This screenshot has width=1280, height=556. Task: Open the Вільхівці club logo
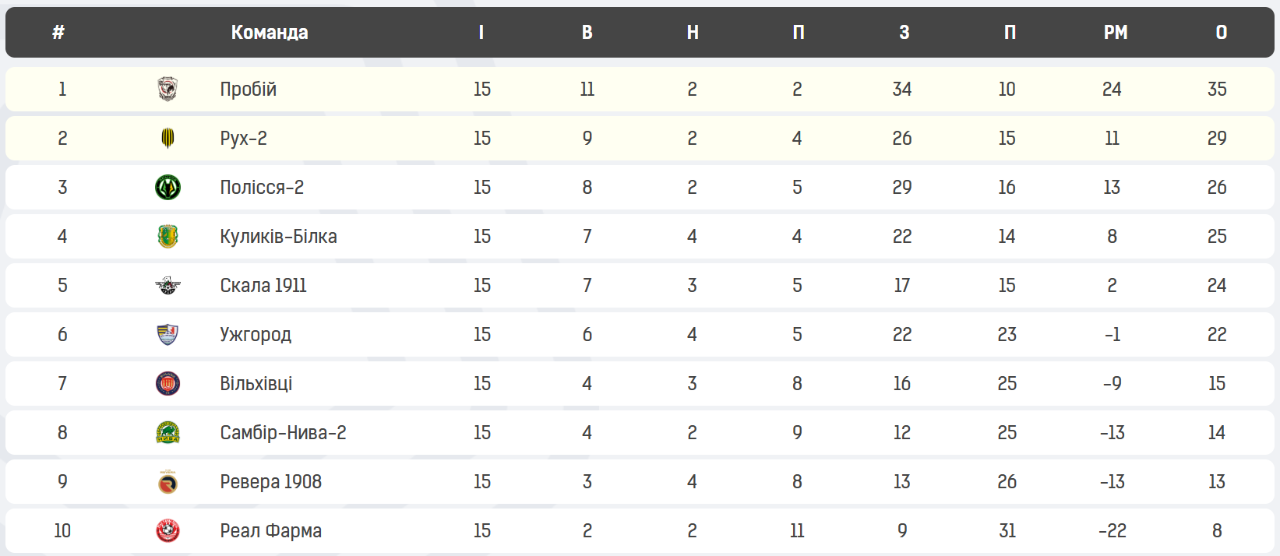[x=168, y=383]
